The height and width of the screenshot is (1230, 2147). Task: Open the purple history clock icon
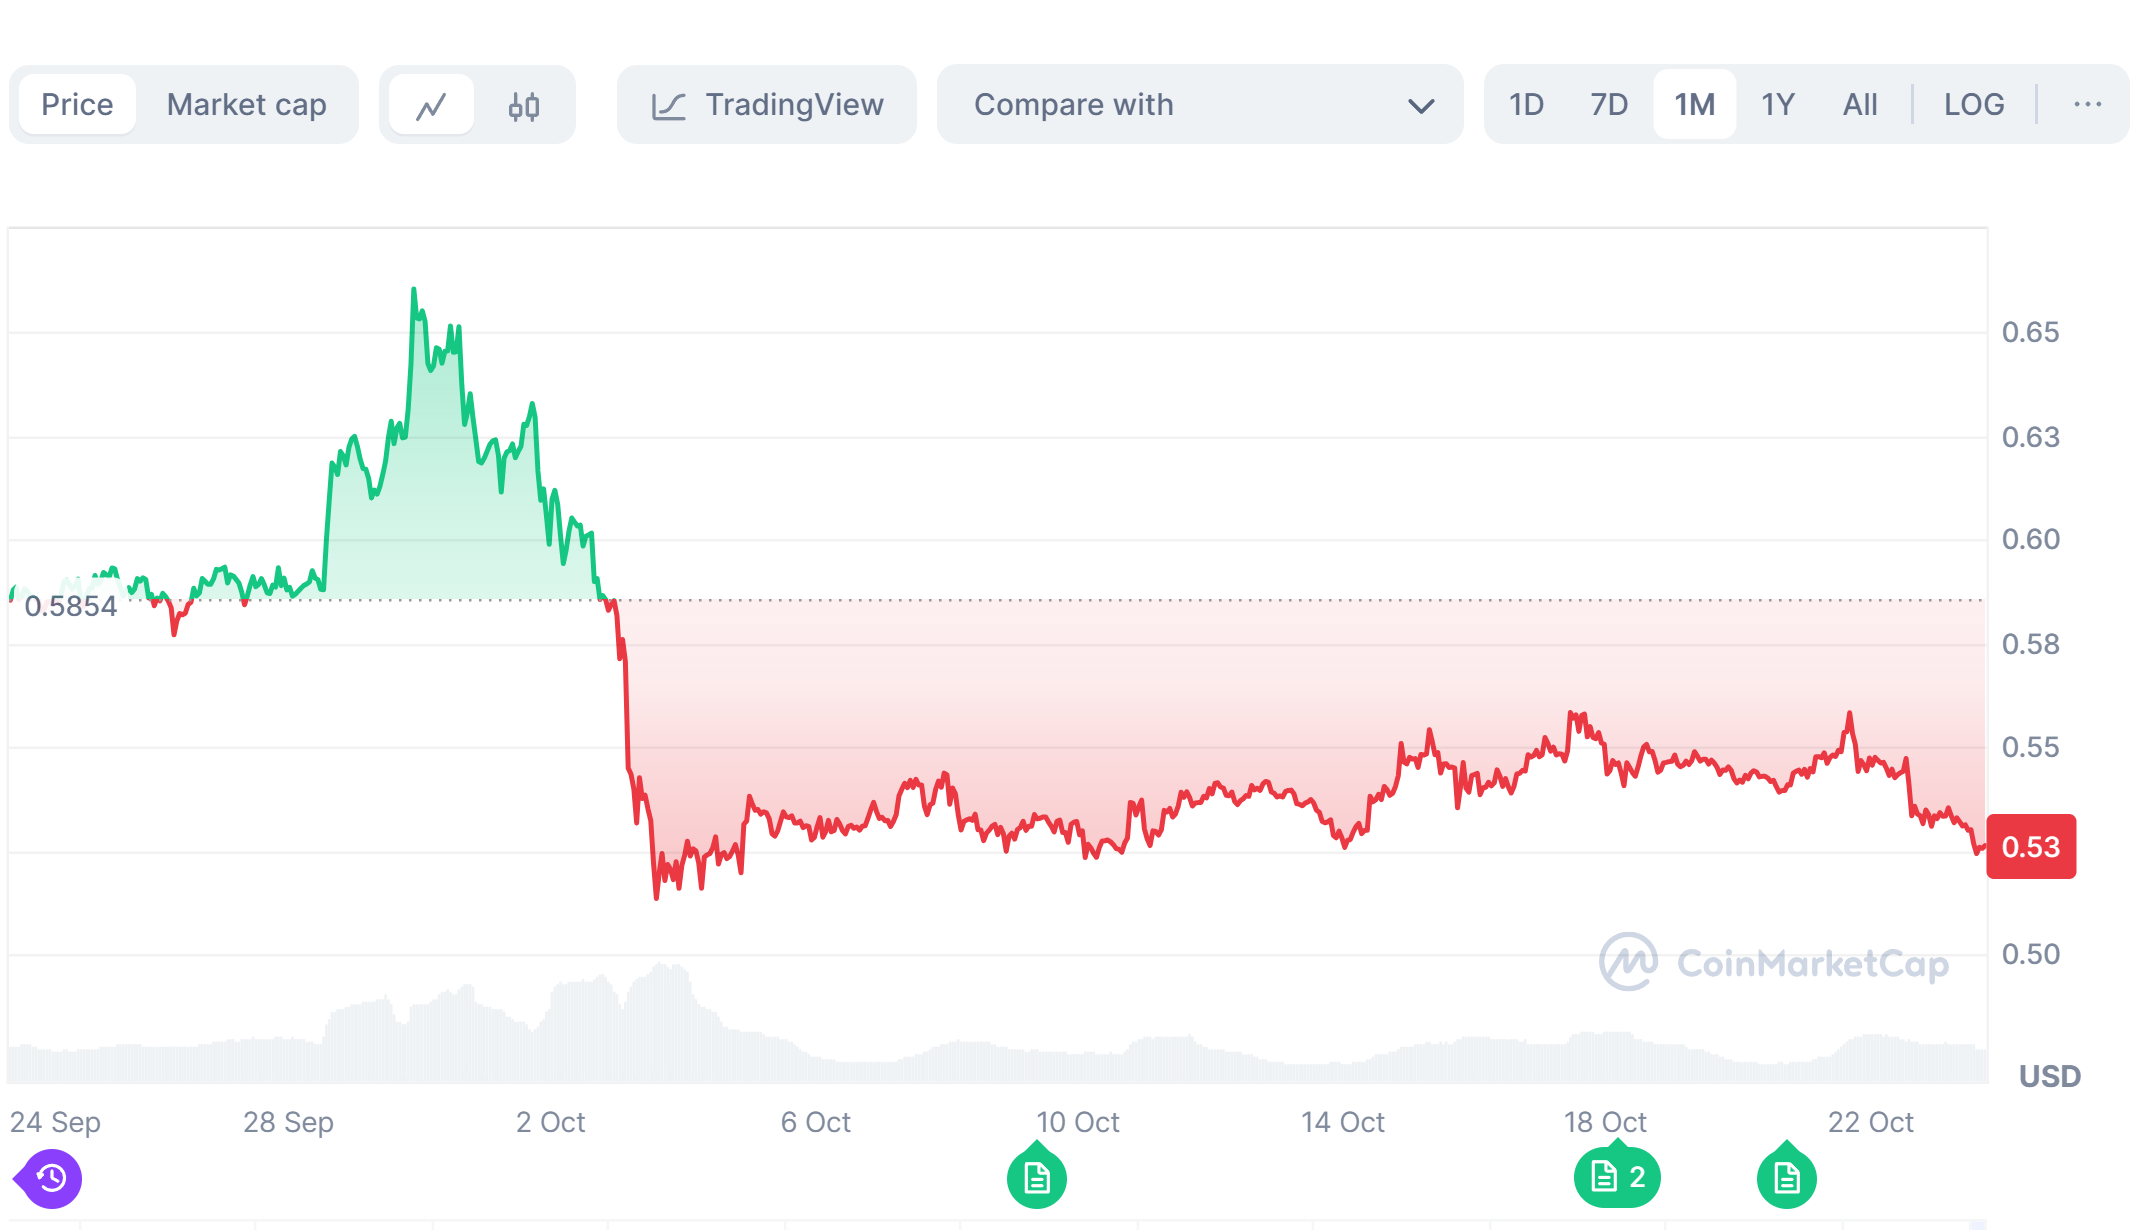point(51,1178)
